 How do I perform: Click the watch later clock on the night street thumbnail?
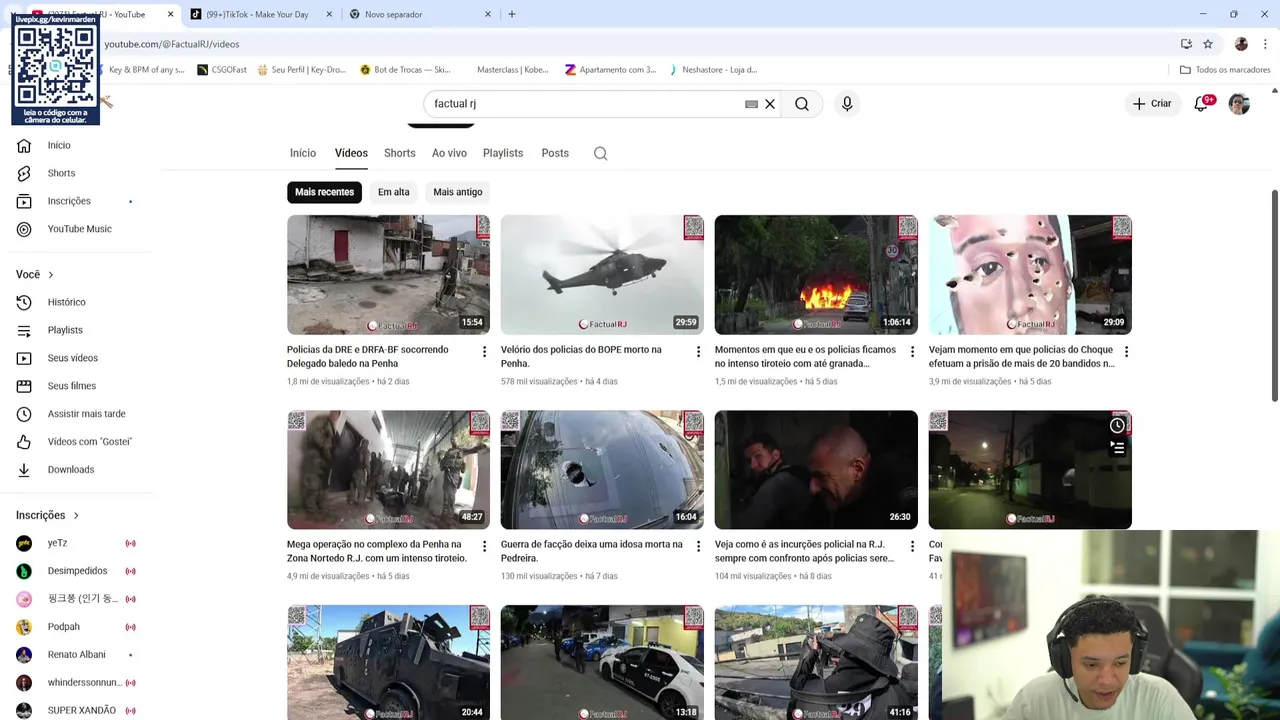point(1117,426)
